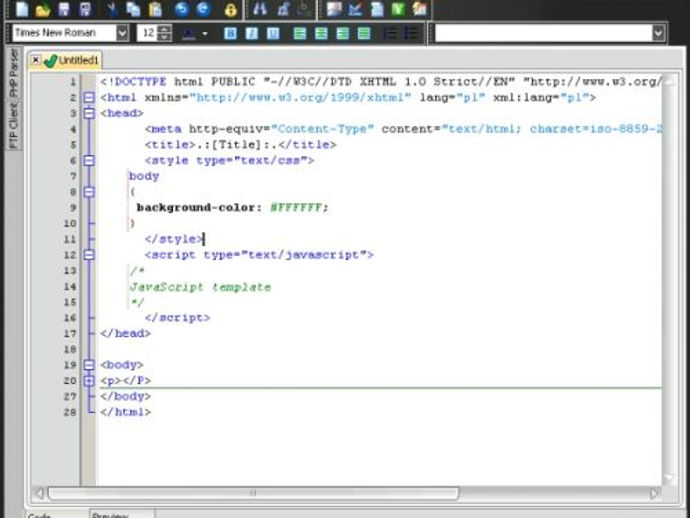
Task: Click the horizontal scrollbar right arrow
Action: [x=654, y=493]
